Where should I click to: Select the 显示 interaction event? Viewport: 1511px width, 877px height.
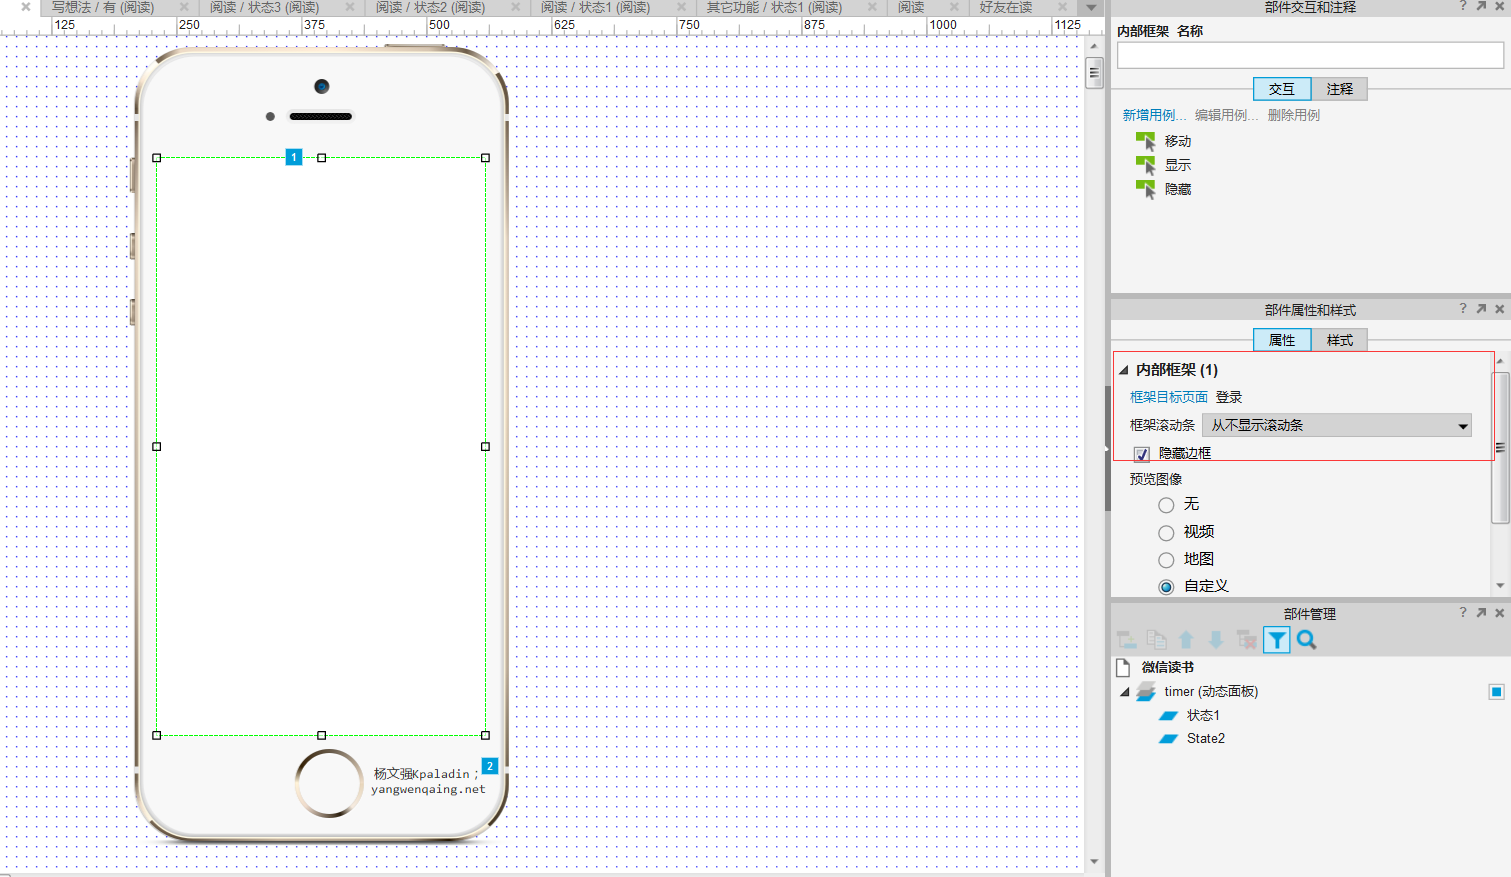point(1178,165)
